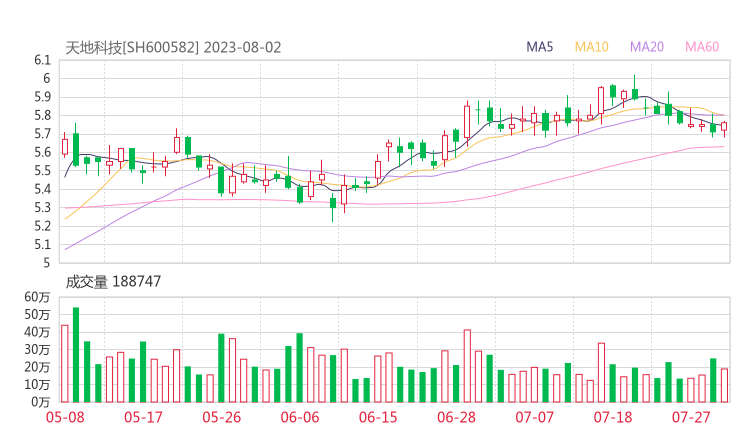Click the MA5 legend label
The image size is (740, 440).
pyautogui.click(x=539, y=47)
